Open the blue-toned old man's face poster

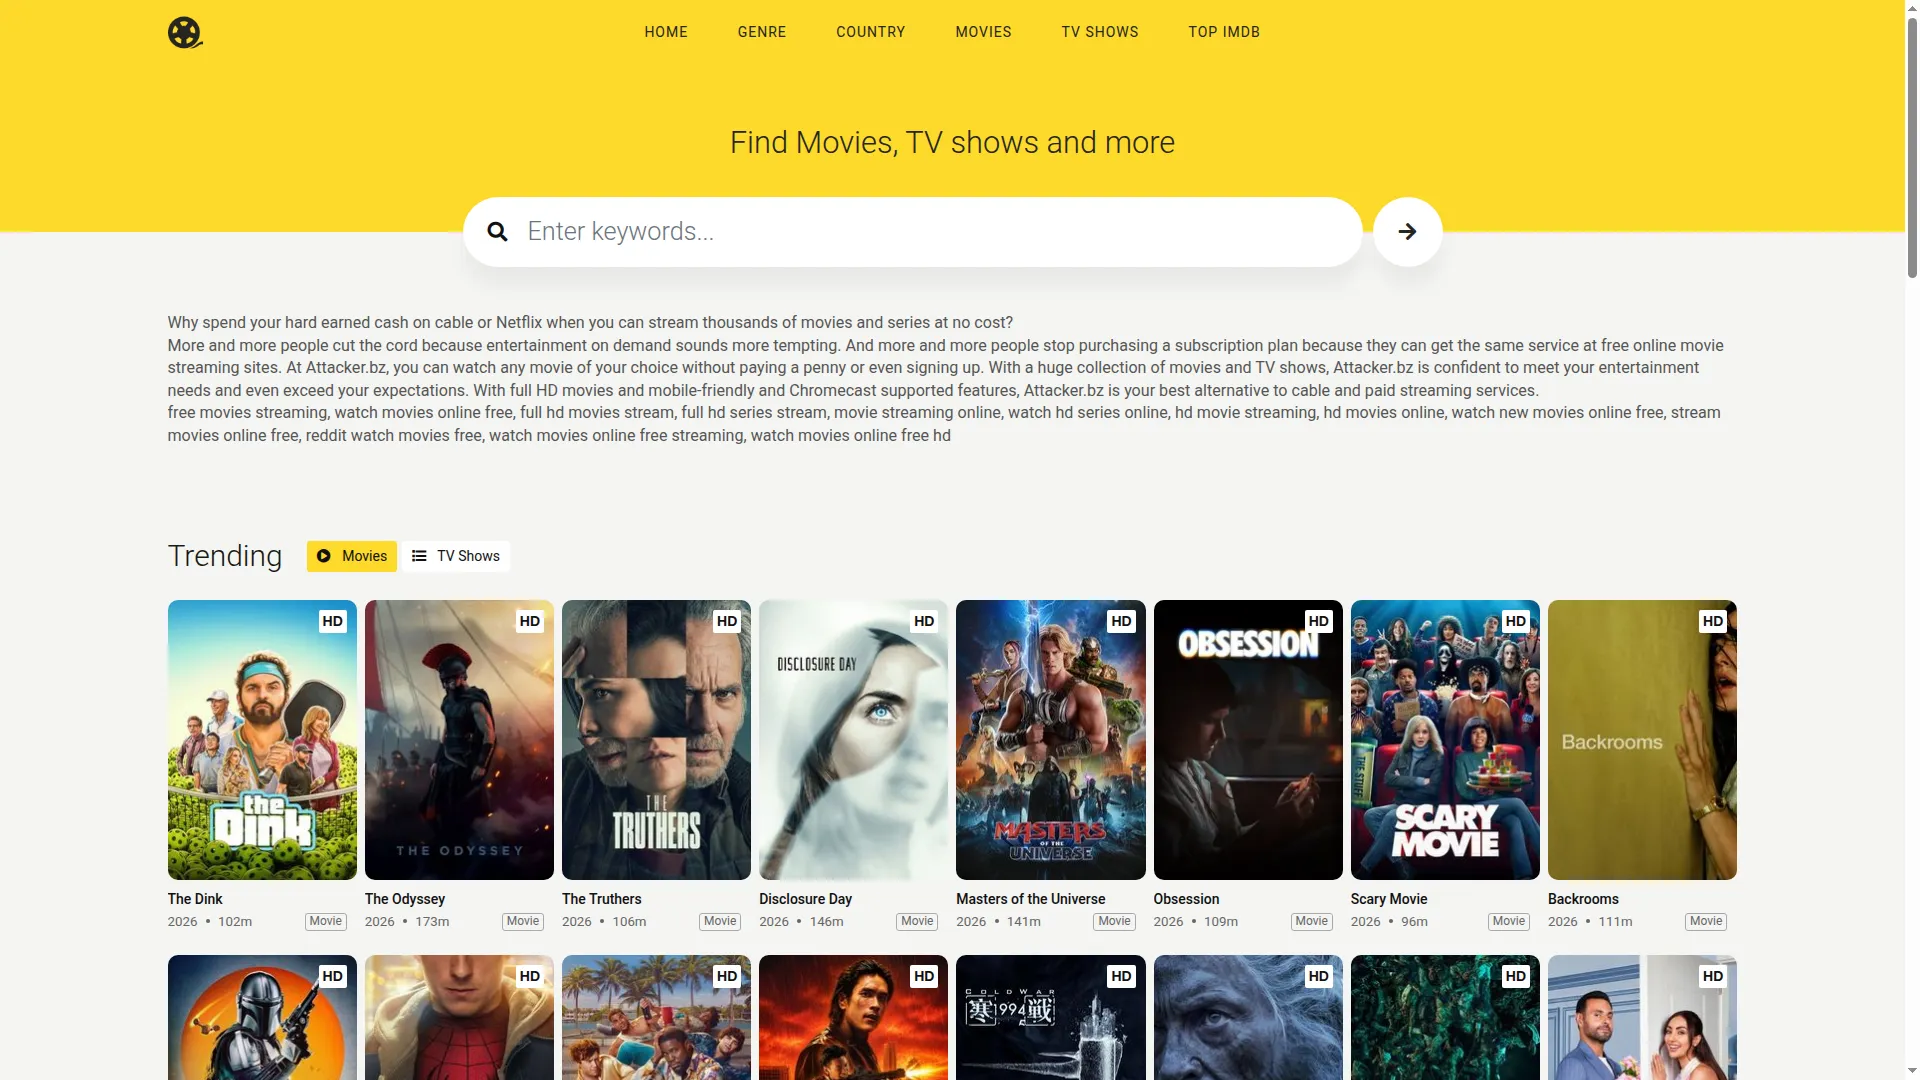[x=1248, y=1017]
